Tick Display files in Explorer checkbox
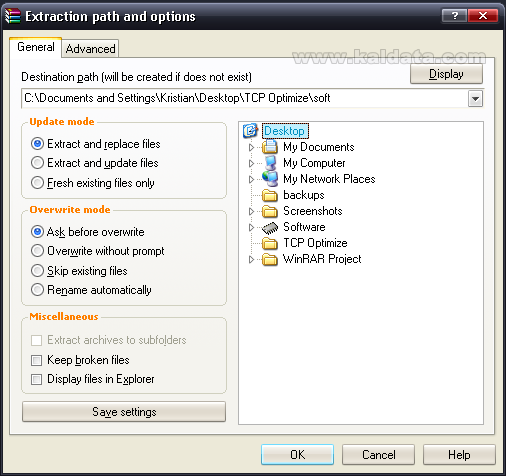 36,379
